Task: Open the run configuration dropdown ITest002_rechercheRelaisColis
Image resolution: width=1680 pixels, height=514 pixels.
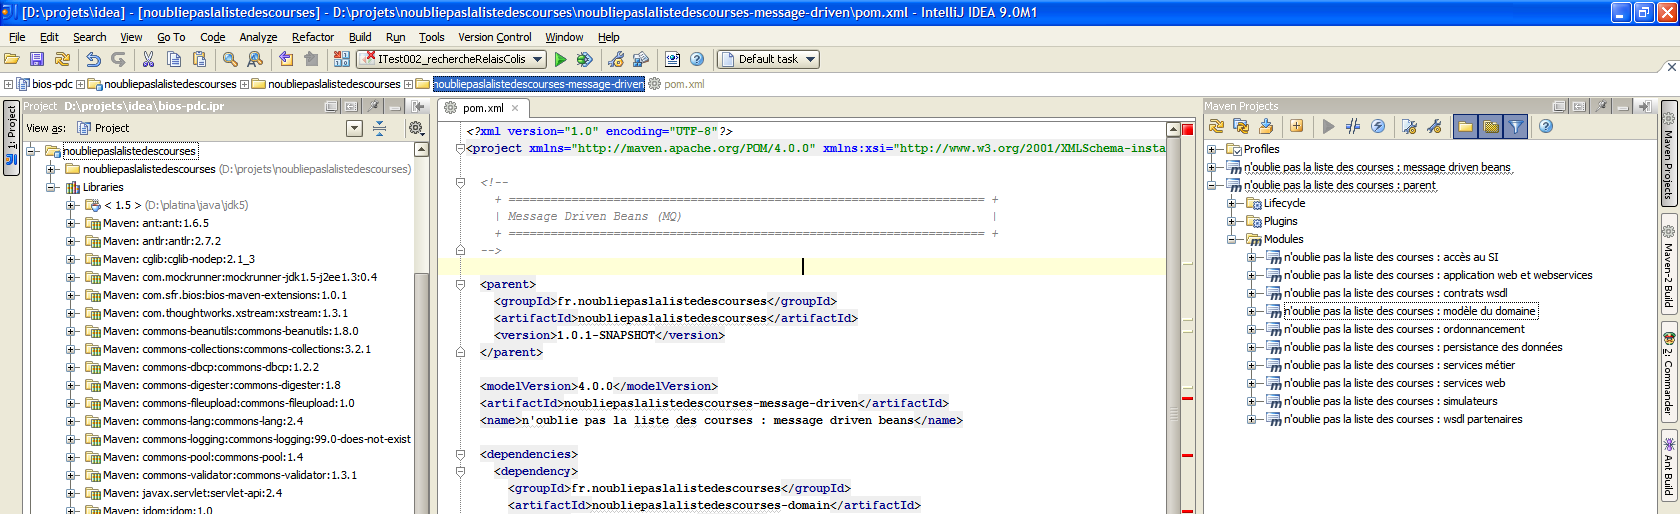Action: [453, 60]
